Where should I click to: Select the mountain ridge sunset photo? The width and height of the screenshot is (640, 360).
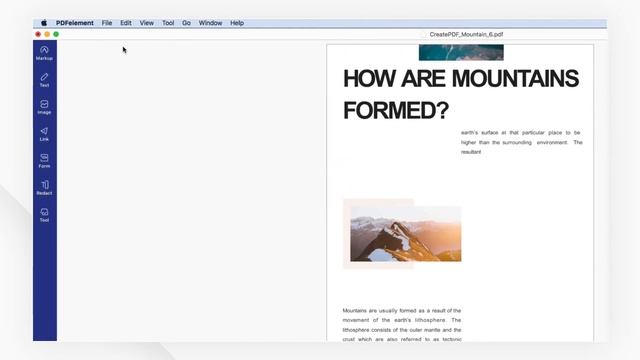pyautogui.click(x=406, y=234)
